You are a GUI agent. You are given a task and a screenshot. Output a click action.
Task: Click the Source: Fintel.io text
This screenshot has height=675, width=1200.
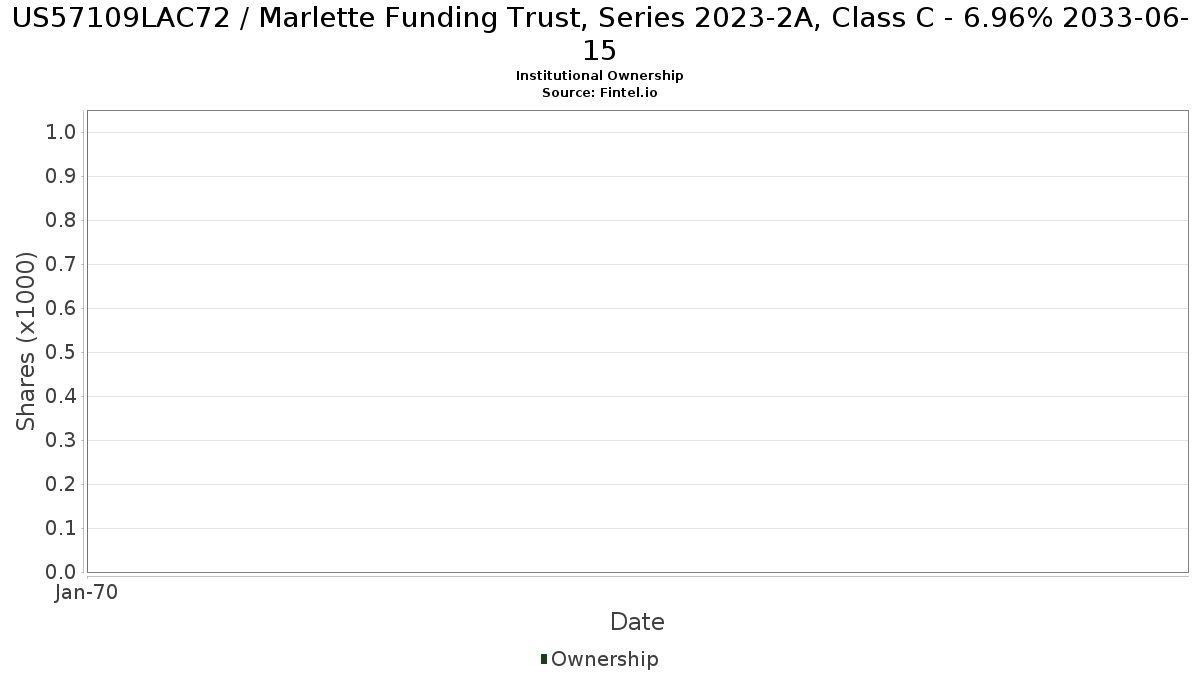pos(599,92)
